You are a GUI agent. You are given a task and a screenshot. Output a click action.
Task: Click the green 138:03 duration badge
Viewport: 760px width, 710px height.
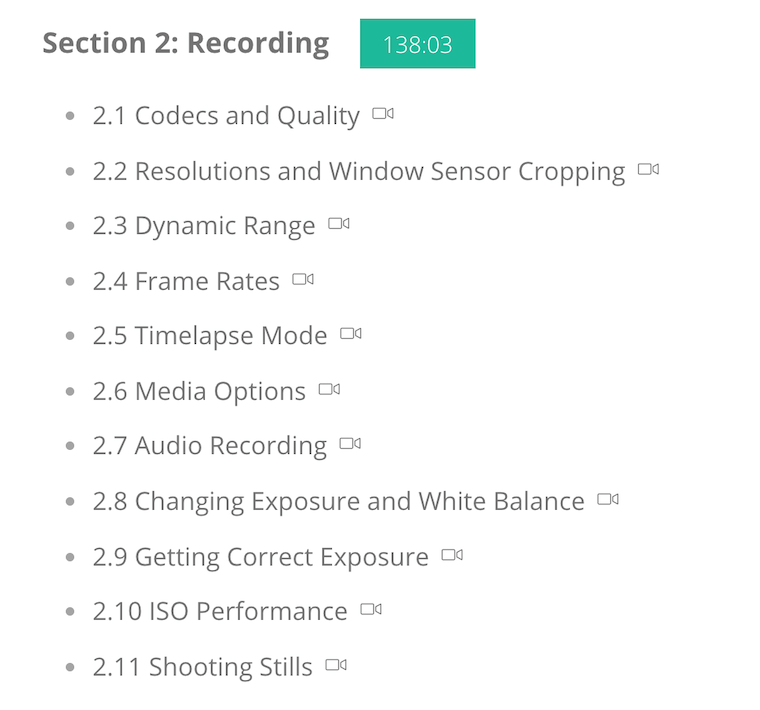coord(417,44)
